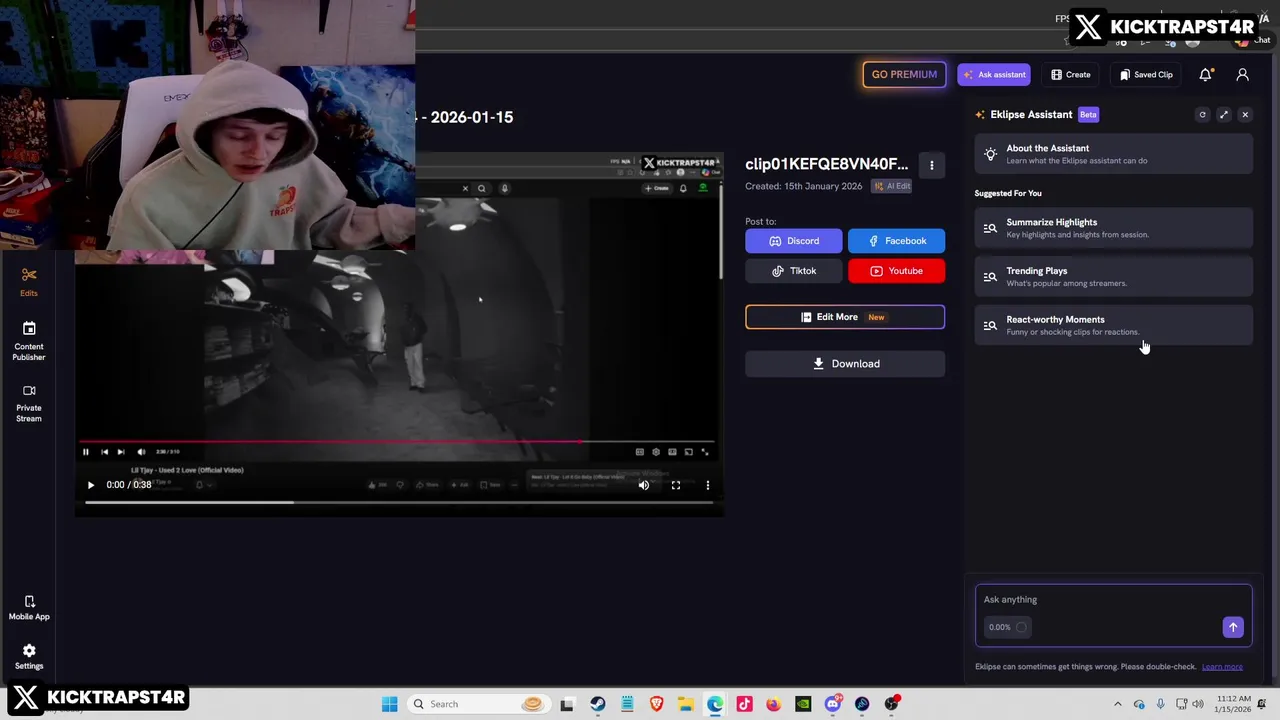This screenshot has height=720, width=1280.
Task: Open taskbar clock and date
Action: pos(1234,704)
